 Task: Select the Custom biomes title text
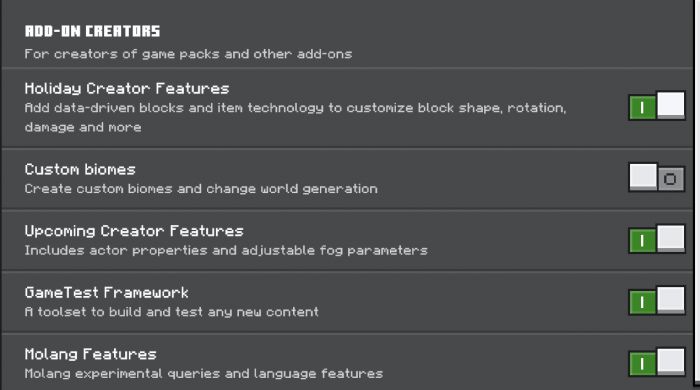coord(80,170)
